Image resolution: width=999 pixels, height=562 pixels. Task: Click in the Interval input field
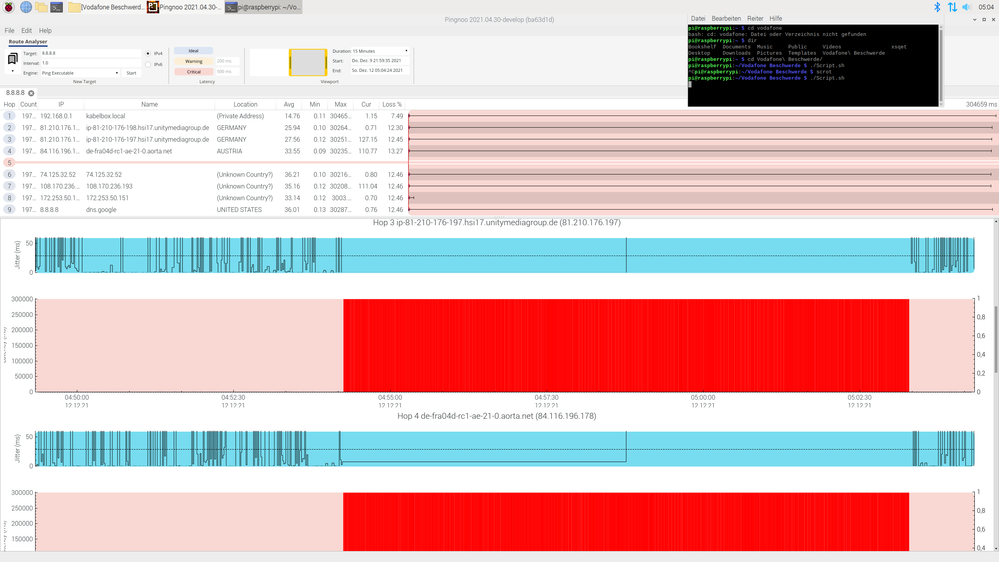(90, 63)
